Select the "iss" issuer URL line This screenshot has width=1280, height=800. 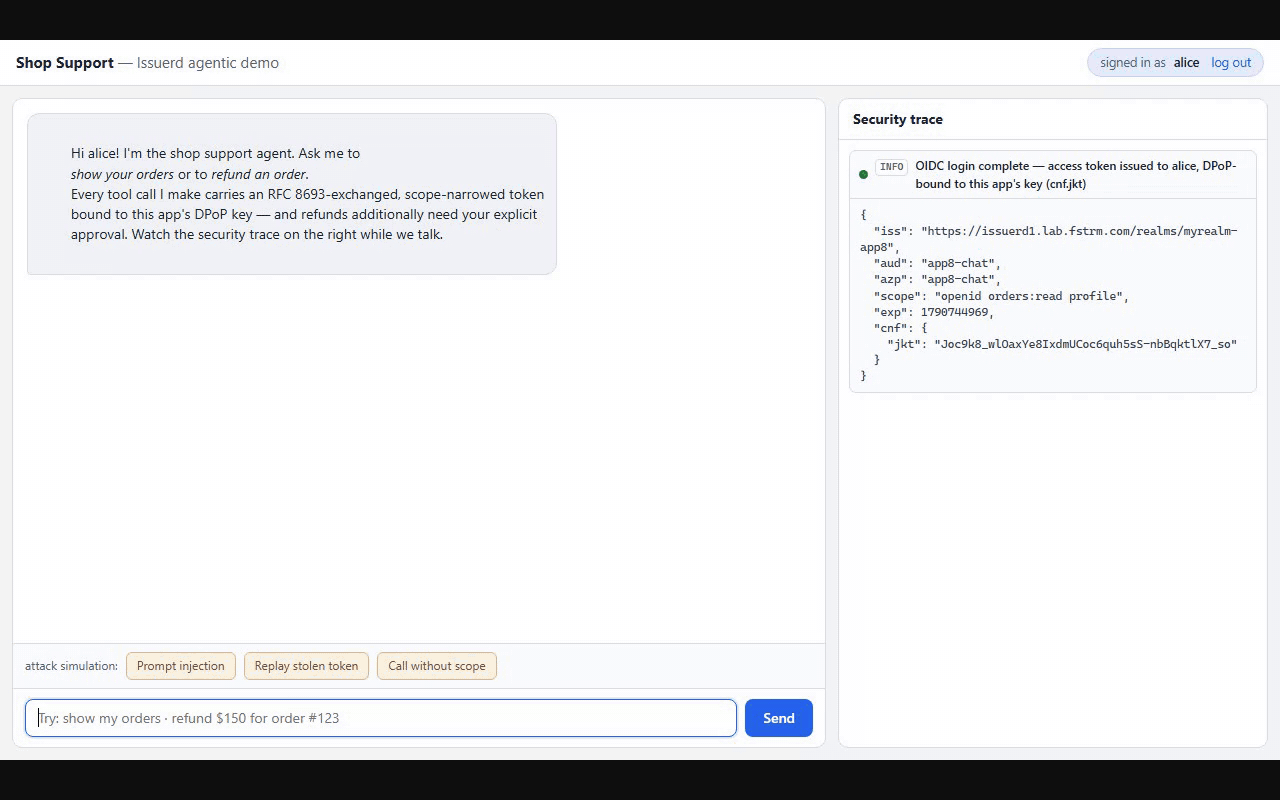pyautogui.click(x=1049, y=239)
